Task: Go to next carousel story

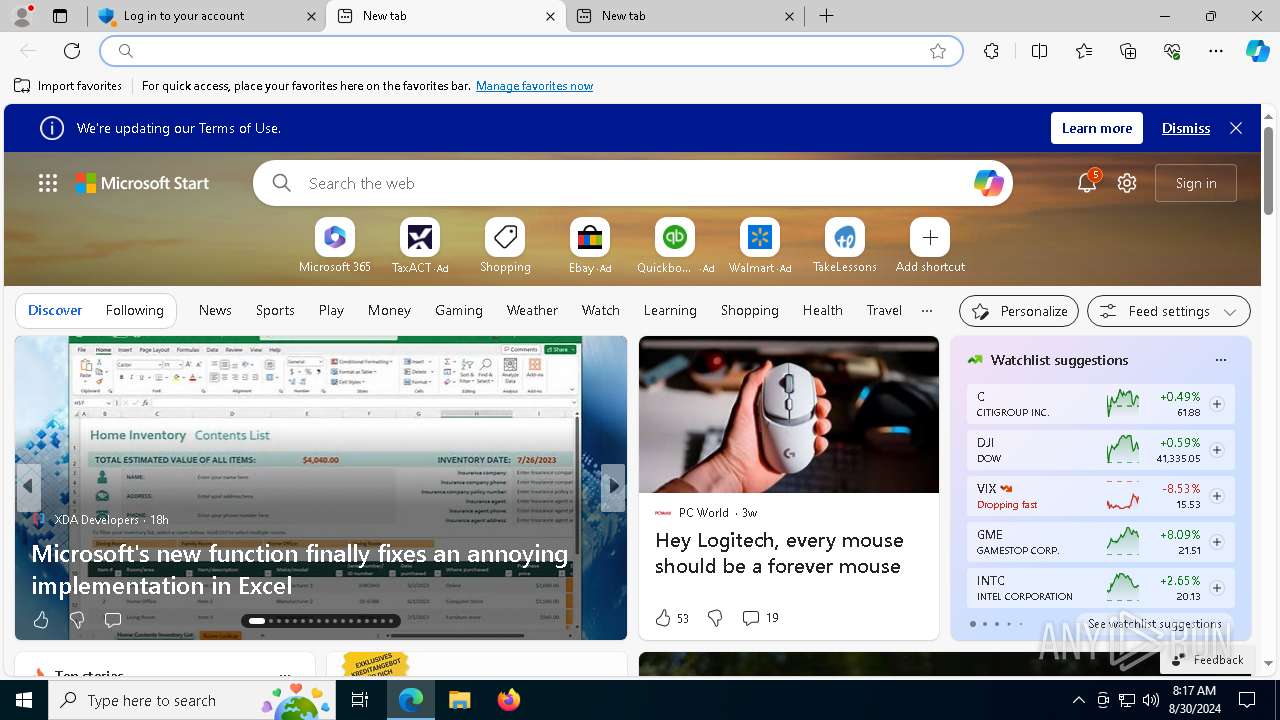Action: pos(613,487)
